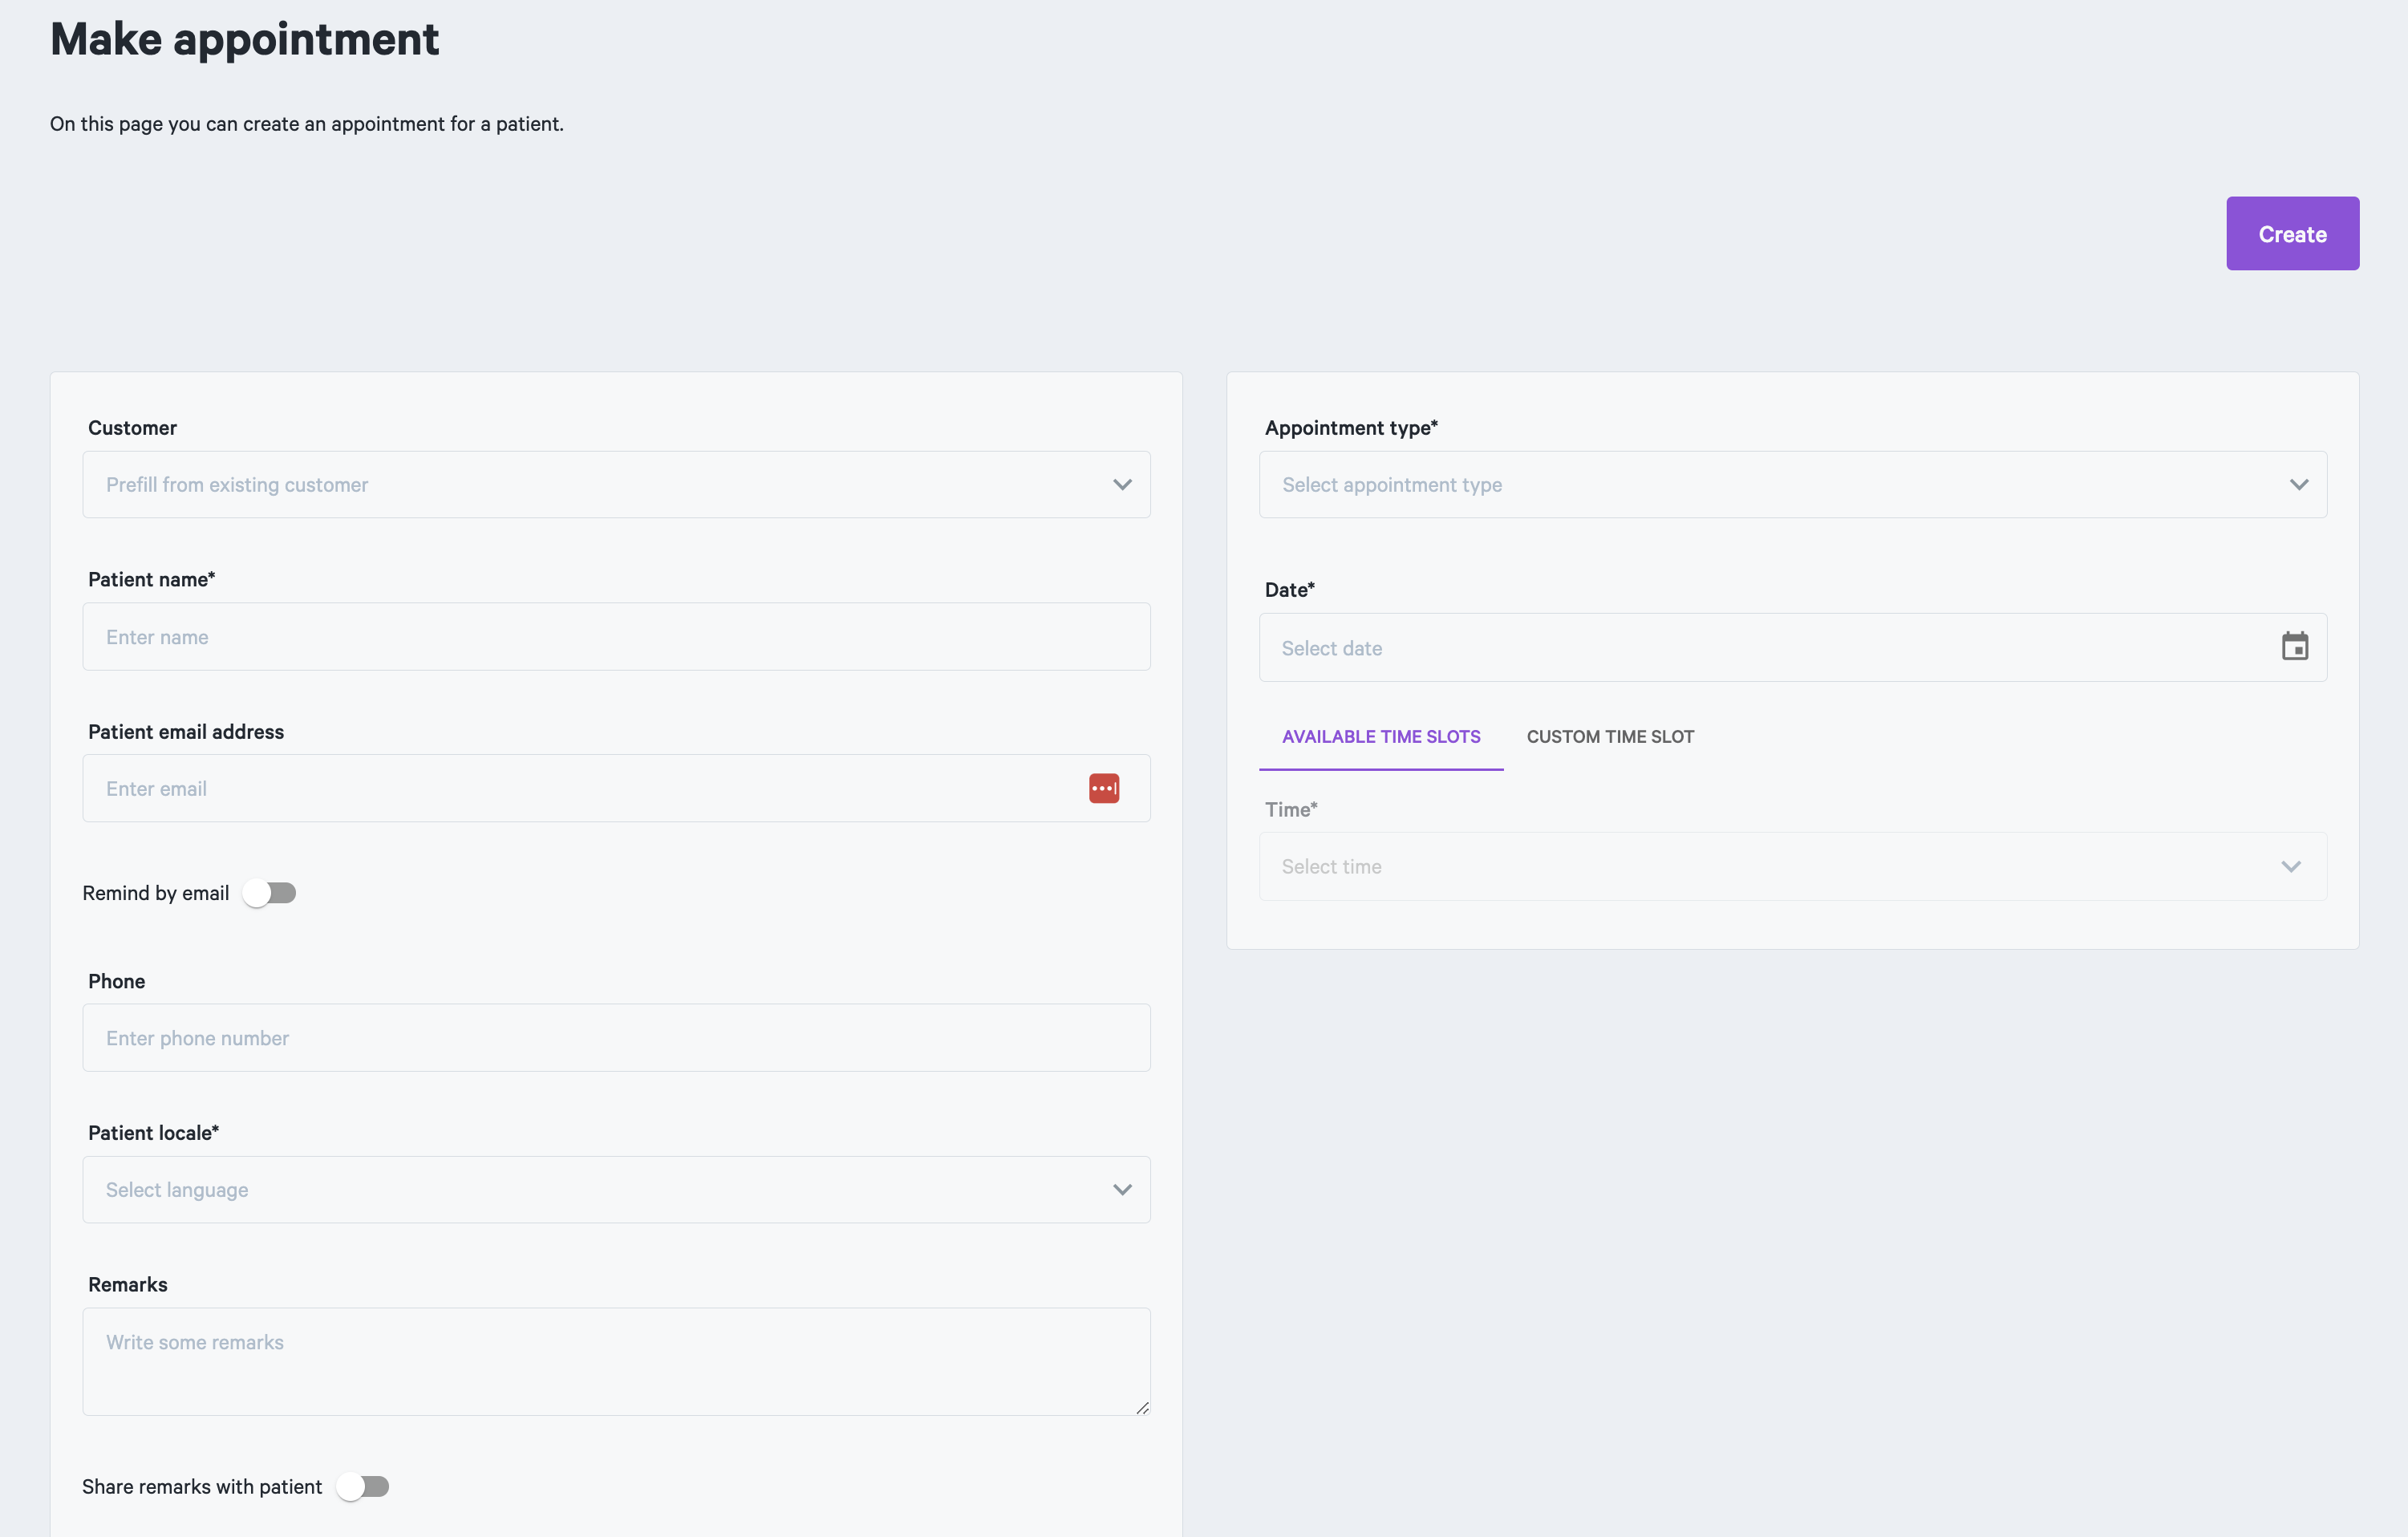
Task: Click the 'On this page you can create' description text
Action: (307, 124)
